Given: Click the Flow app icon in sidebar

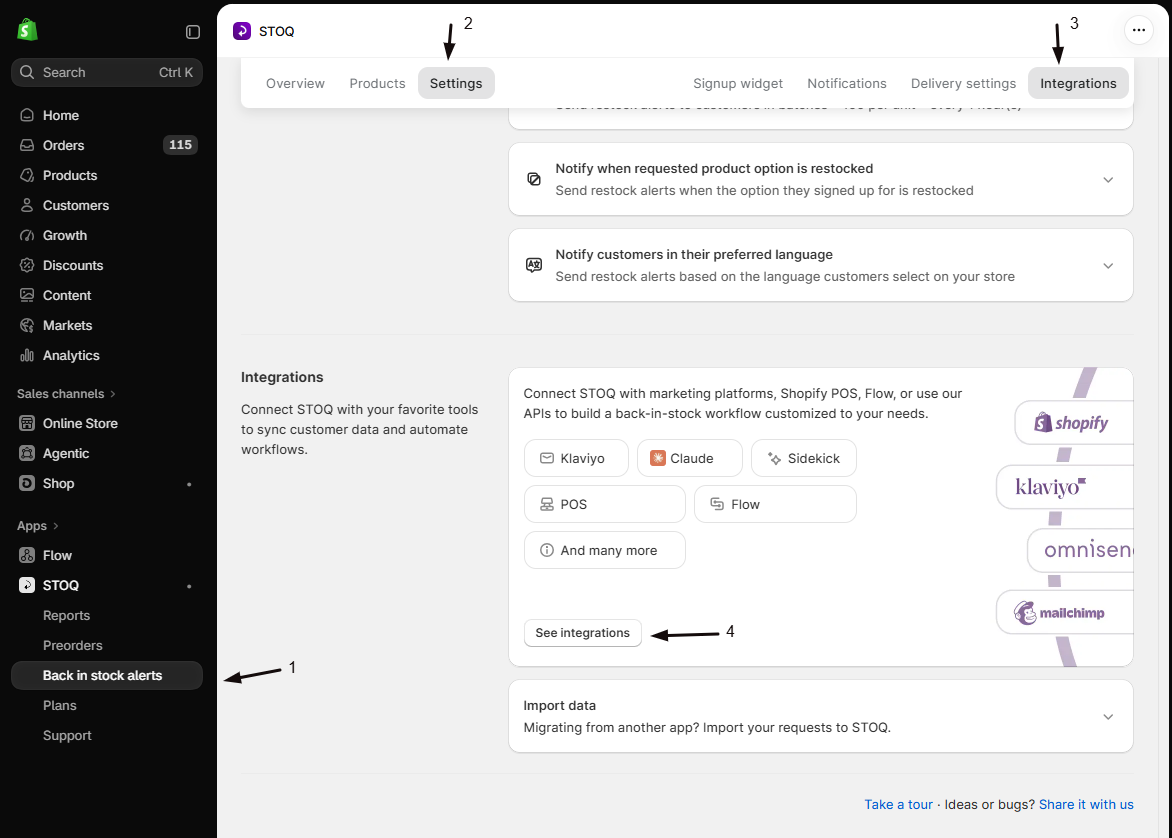Looking at the screenshot, I should coord(27,555).
